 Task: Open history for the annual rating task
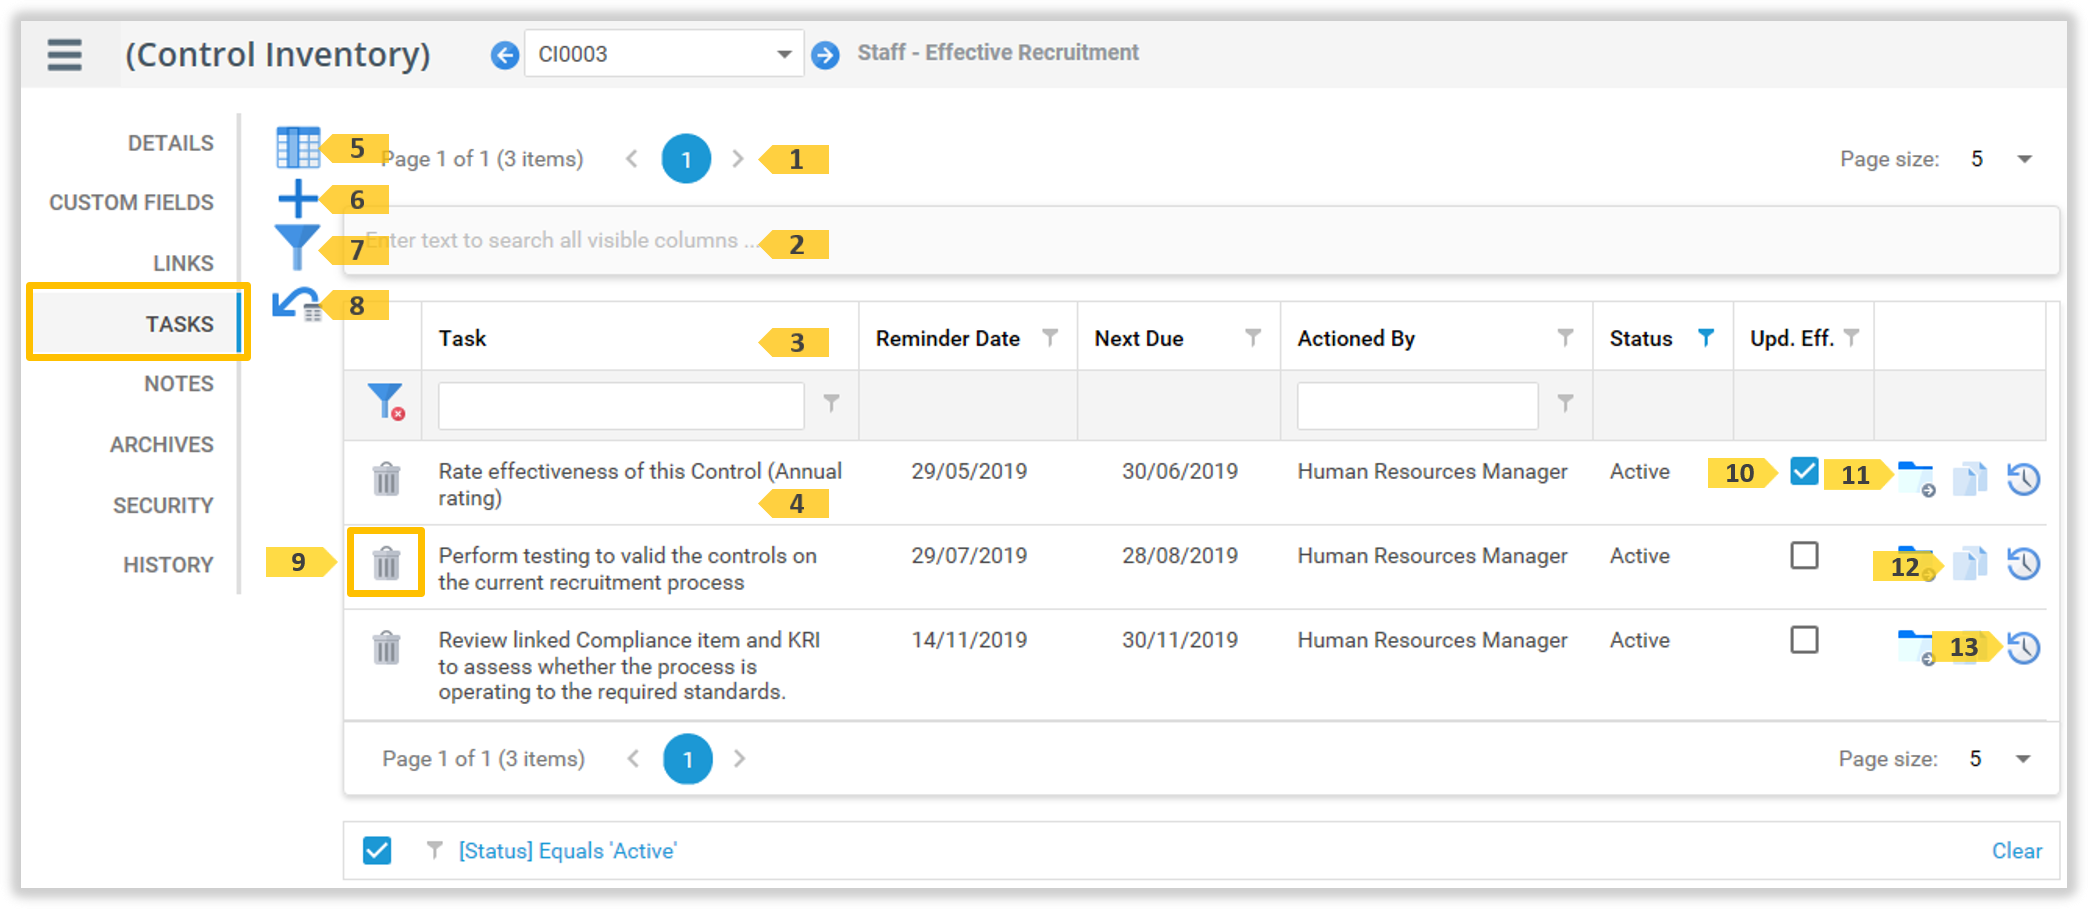(2023, 479)
